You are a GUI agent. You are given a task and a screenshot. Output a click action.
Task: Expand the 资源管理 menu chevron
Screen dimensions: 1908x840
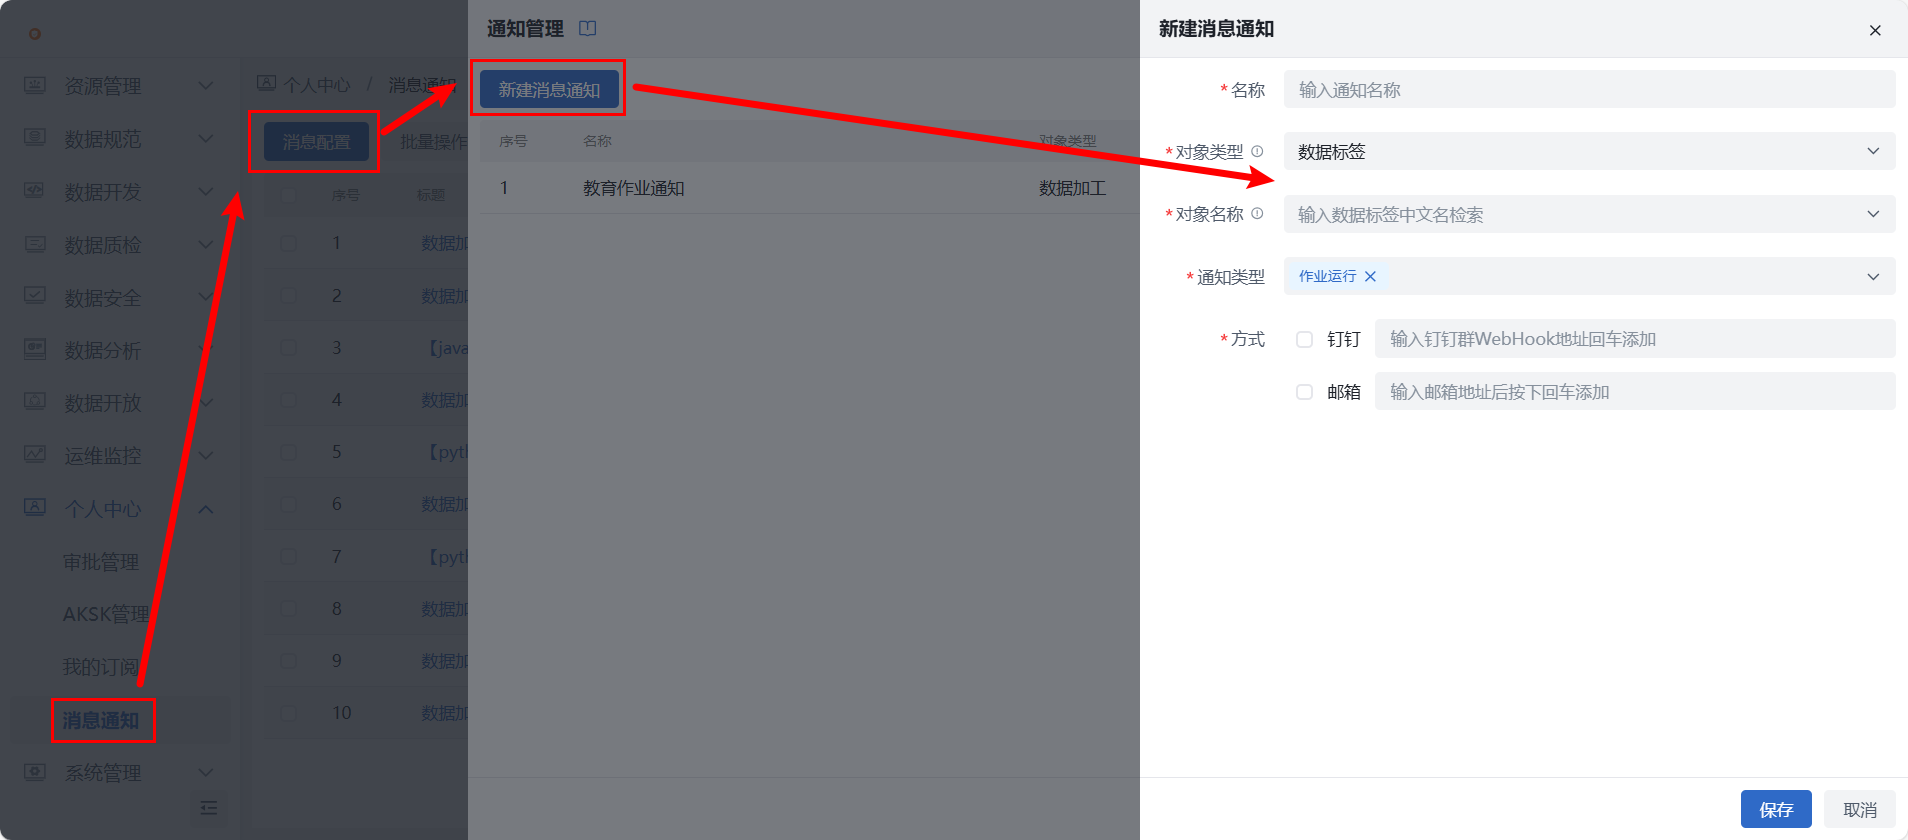coord(206,85)
